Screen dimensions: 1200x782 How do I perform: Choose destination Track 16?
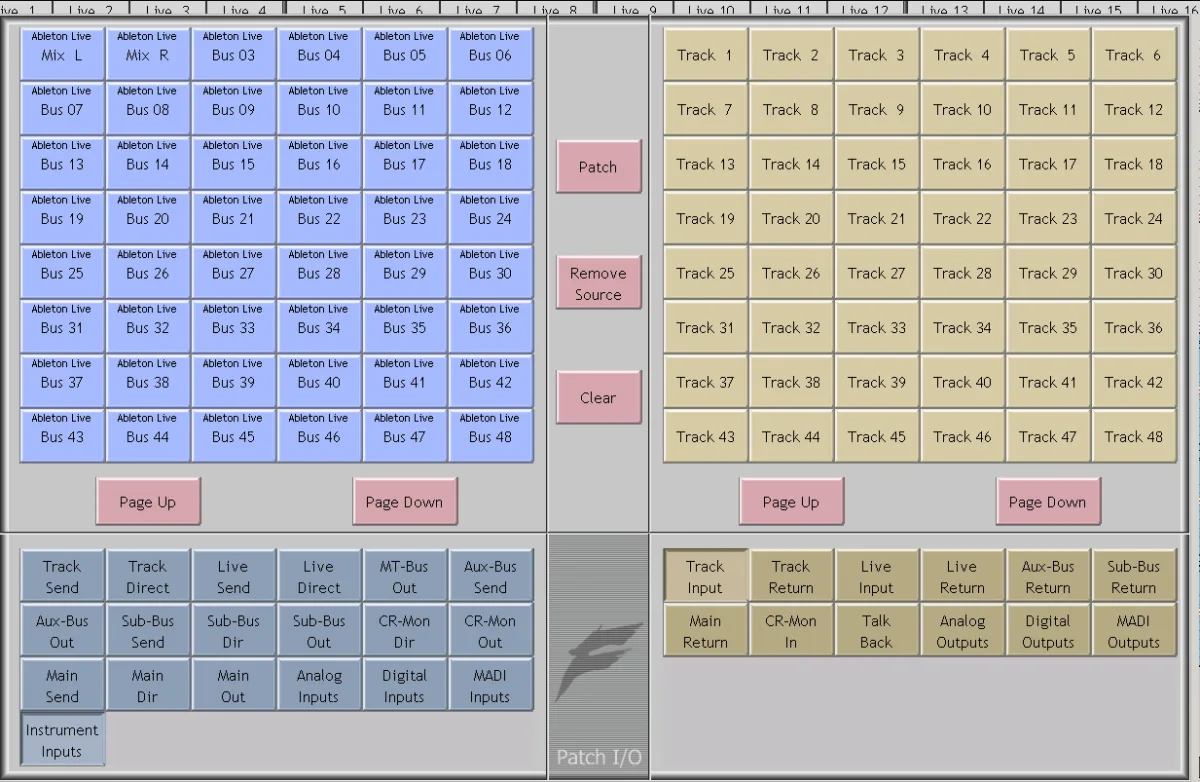point(962,163)
